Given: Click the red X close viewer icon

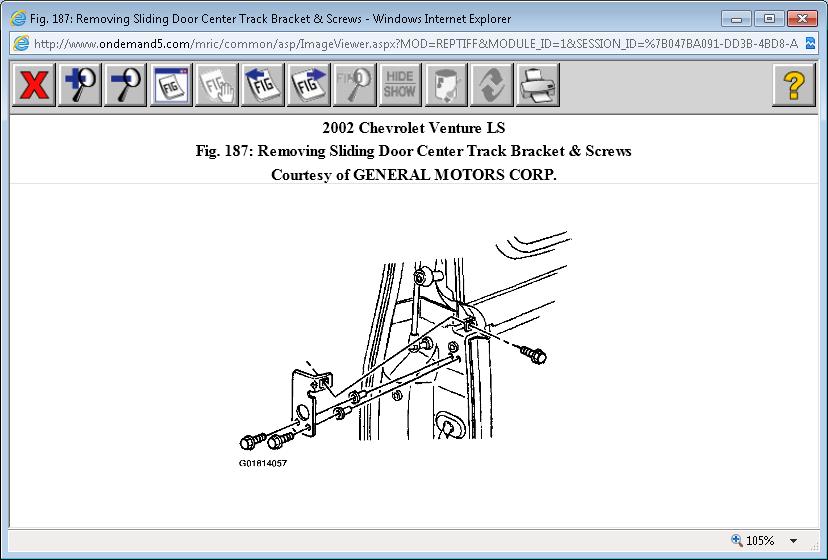Looking at the screenshot, I should [x=34, y=85].
